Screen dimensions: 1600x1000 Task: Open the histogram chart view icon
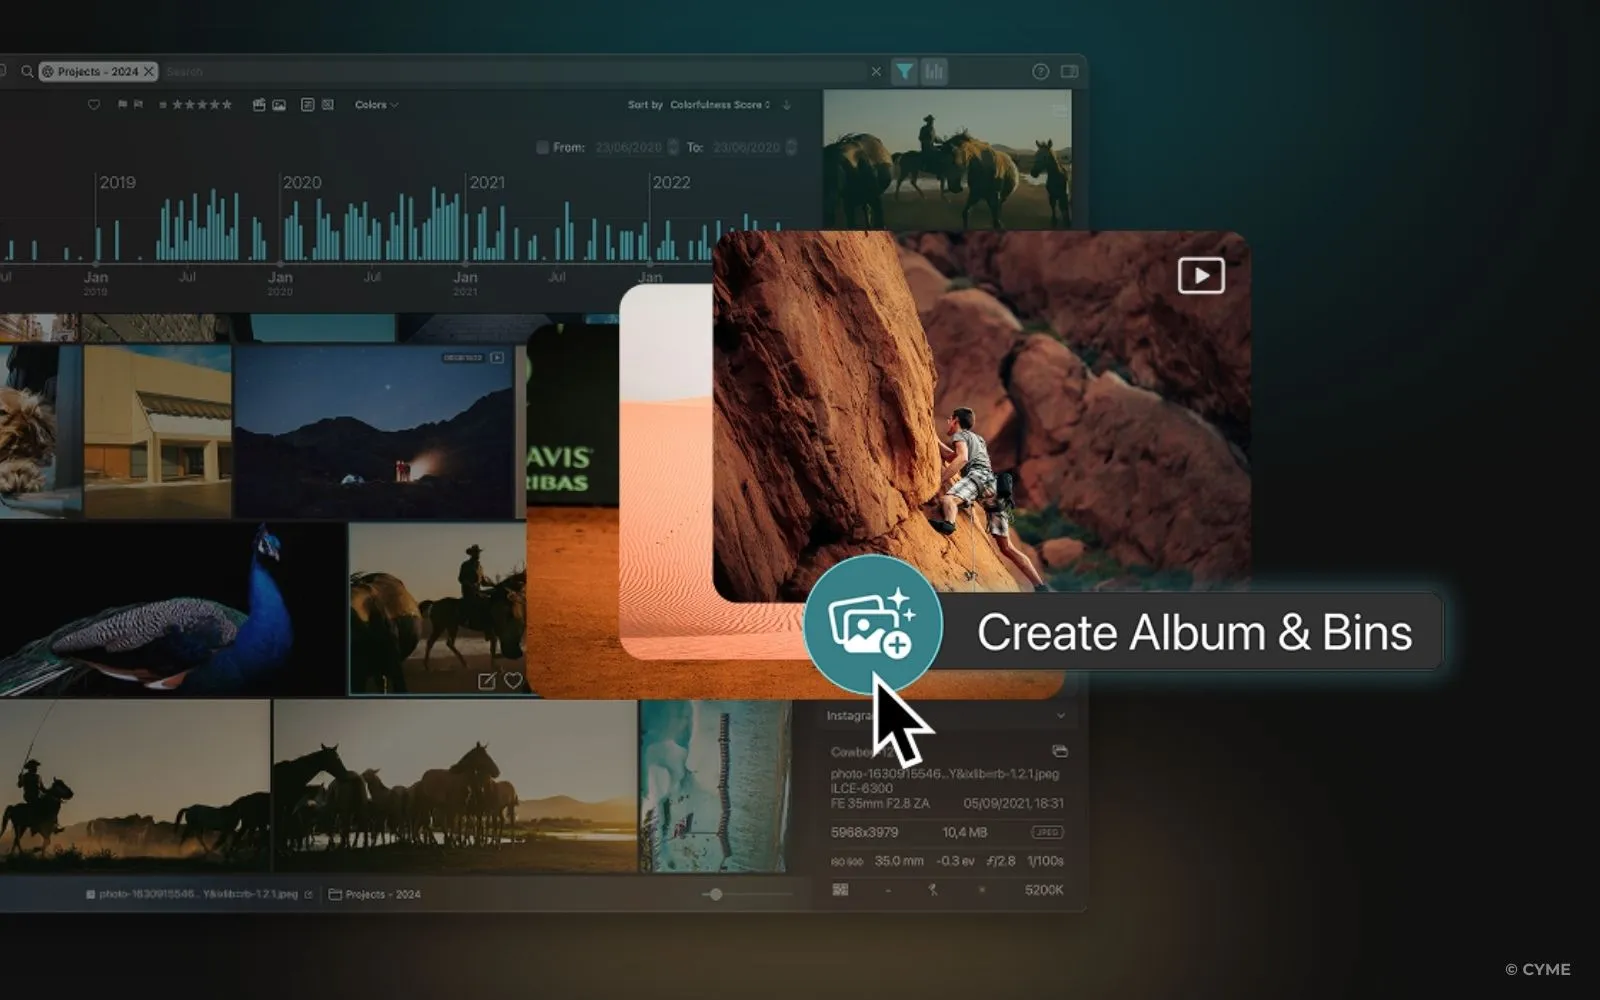[934, 71]
